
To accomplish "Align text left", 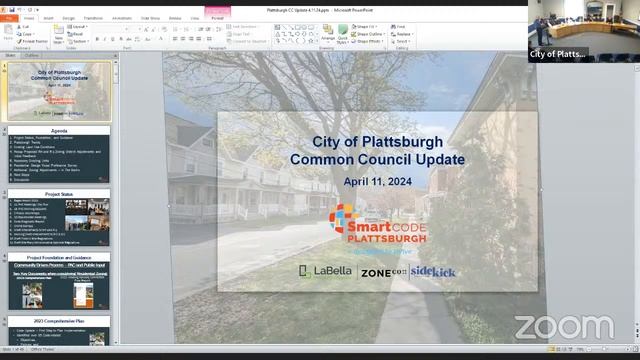I will click(x=175, y=39).
